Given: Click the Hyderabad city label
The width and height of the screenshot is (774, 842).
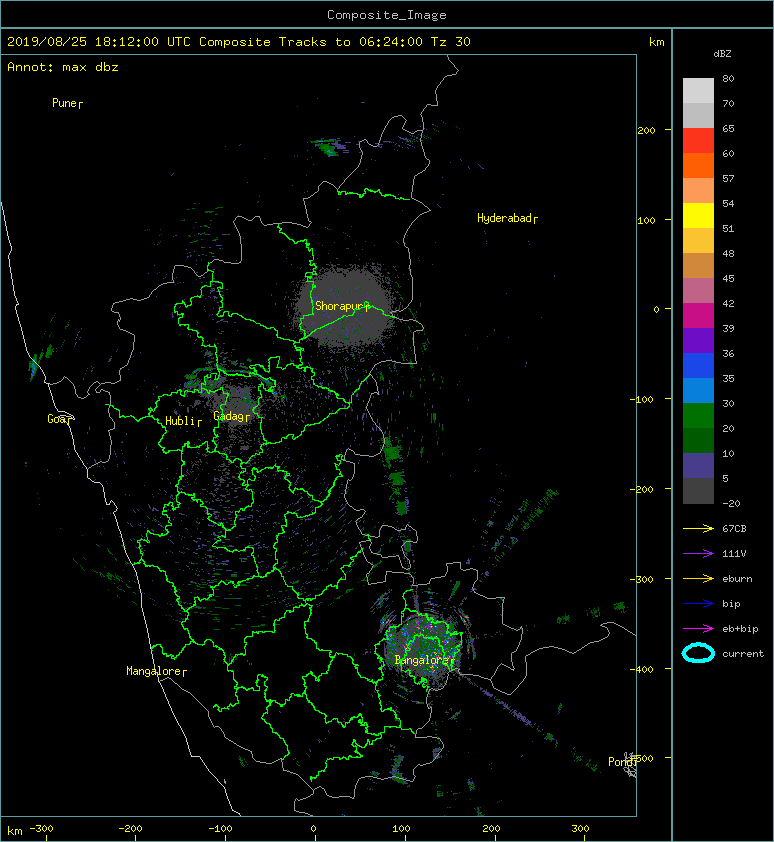Looking at the screenshot, I should tap(507, 219).
